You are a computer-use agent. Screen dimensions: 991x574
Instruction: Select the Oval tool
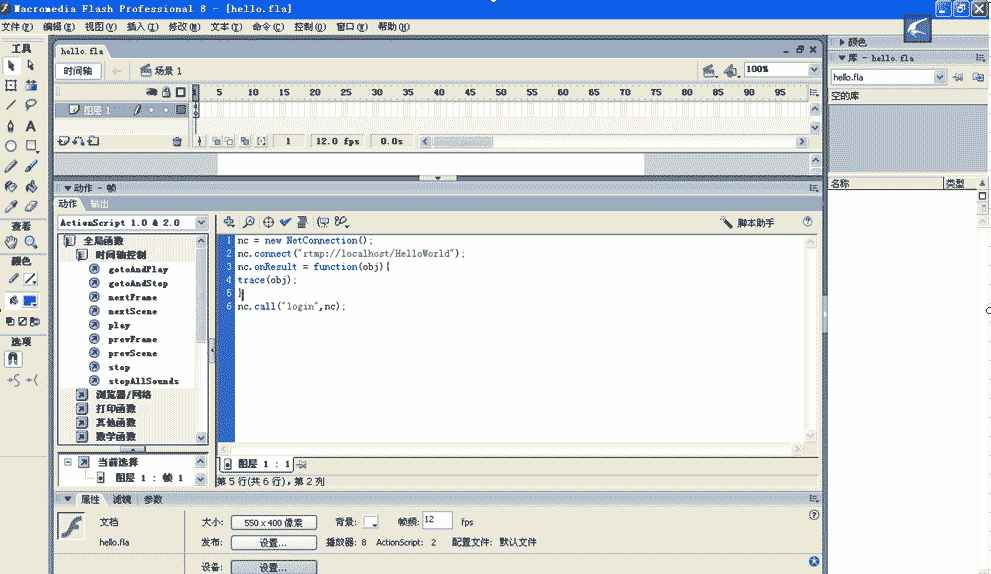[x=11, y=146]
